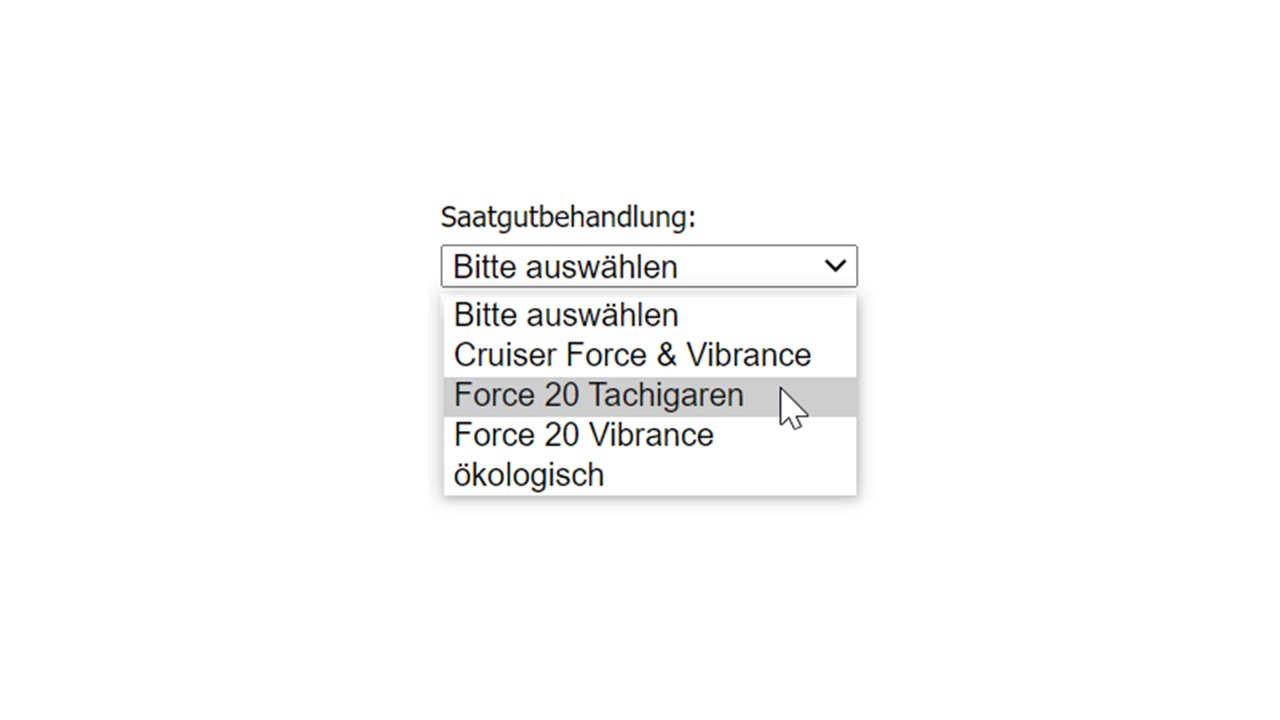This screenshot has height=720, width=1280.
Task: Select the option directly above ökologisch
Action: pyautogui.click(x=583, y=436)
